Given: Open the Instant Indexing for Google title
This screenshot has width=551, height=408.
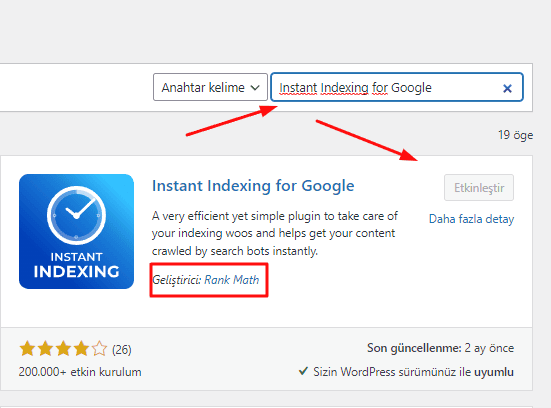Looking at the screenshot, I should pyautogui.click(x=253, y=186).
